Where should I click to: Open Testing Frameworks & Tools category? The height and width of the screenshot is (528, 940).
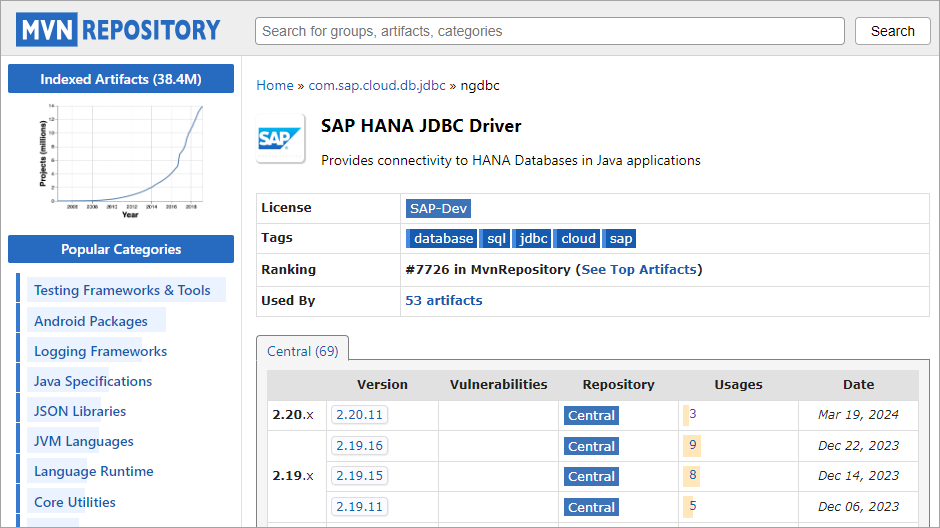122,290
